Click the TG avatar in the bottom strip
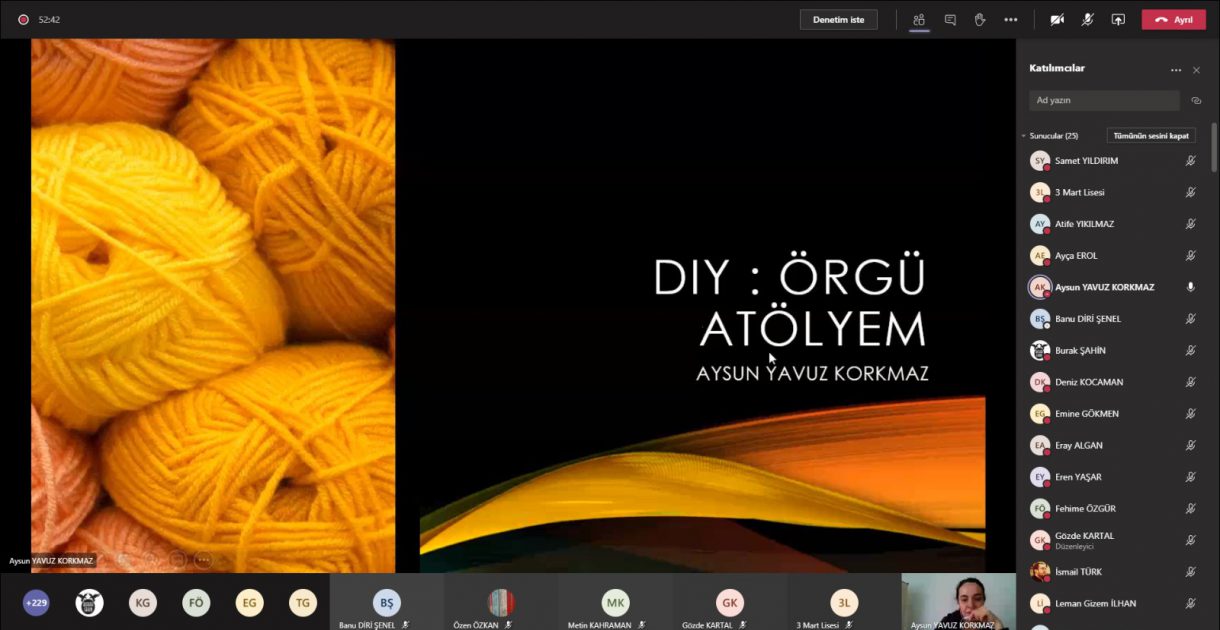Screen dimensions: 1220x630 coord(303,602)
